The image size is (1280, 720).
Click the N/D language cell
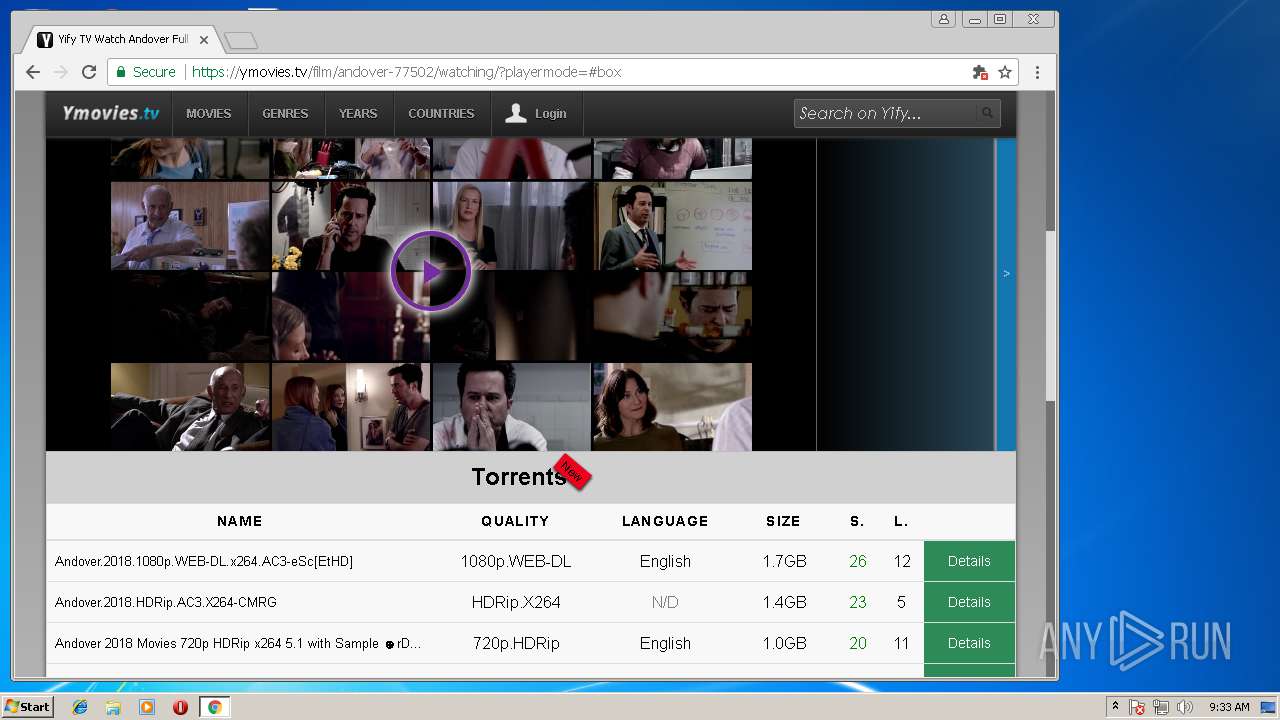665,602
